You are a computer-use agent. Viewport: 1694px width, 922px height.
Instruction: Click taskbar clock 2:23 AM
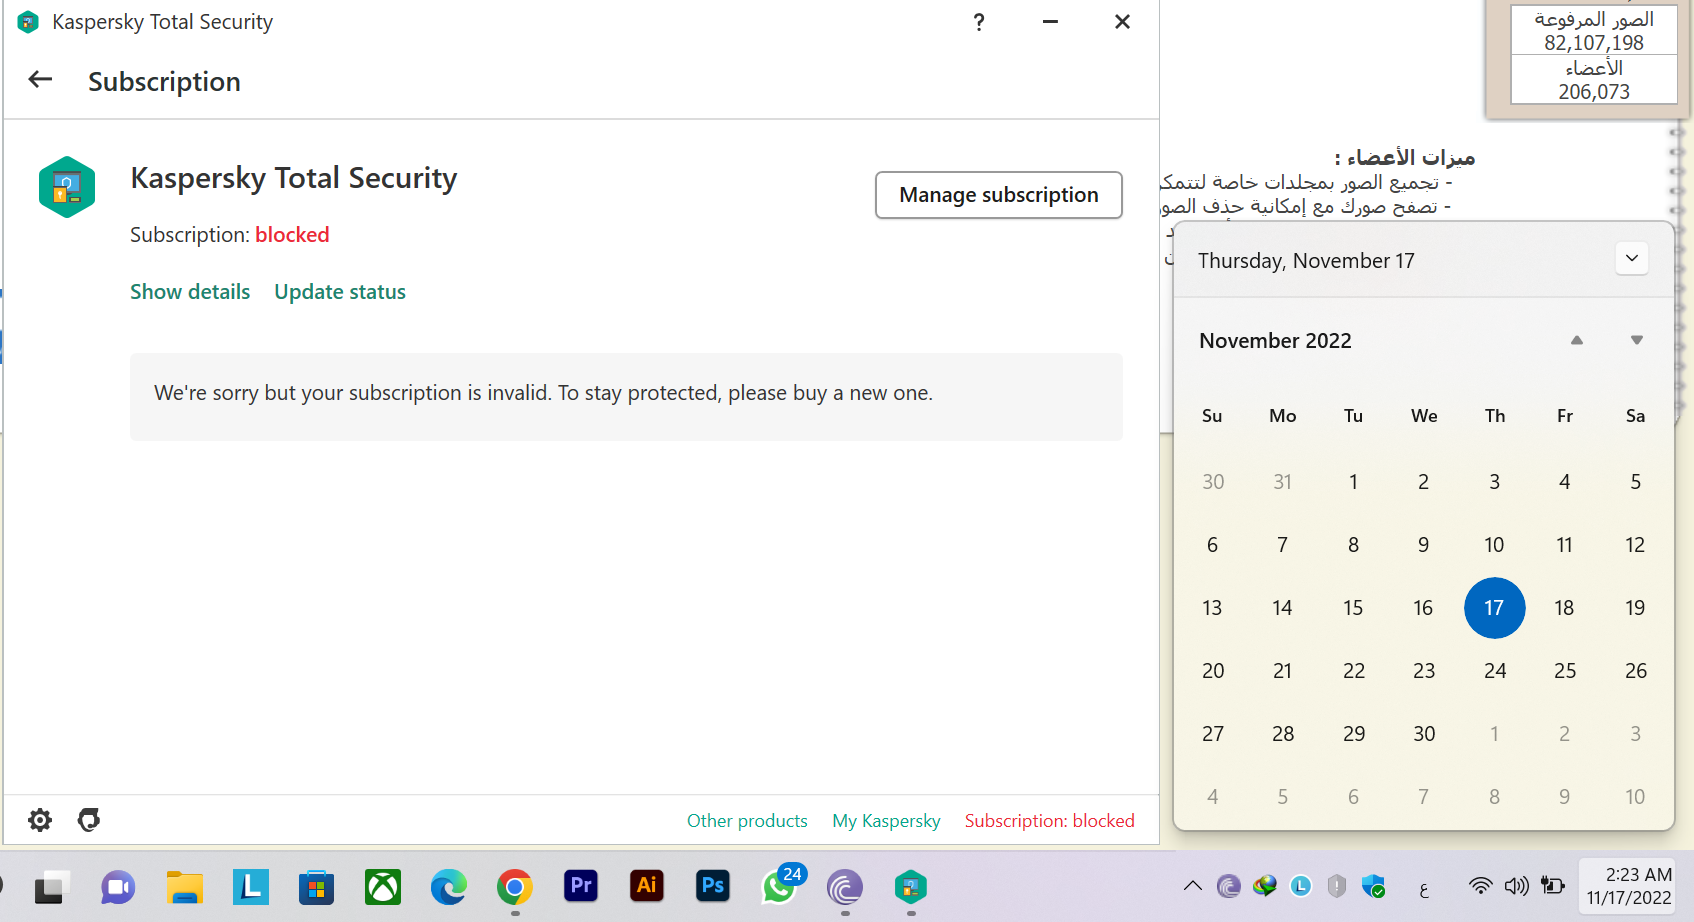1629,886
